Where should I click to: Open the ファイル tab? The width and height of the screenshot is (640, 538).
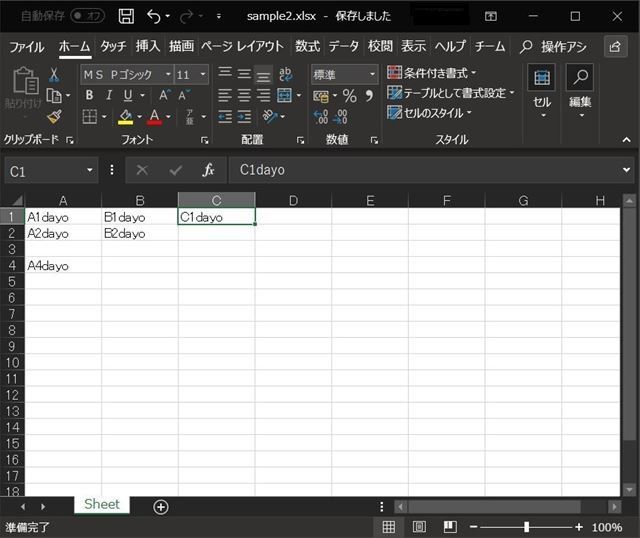[27, 47]
